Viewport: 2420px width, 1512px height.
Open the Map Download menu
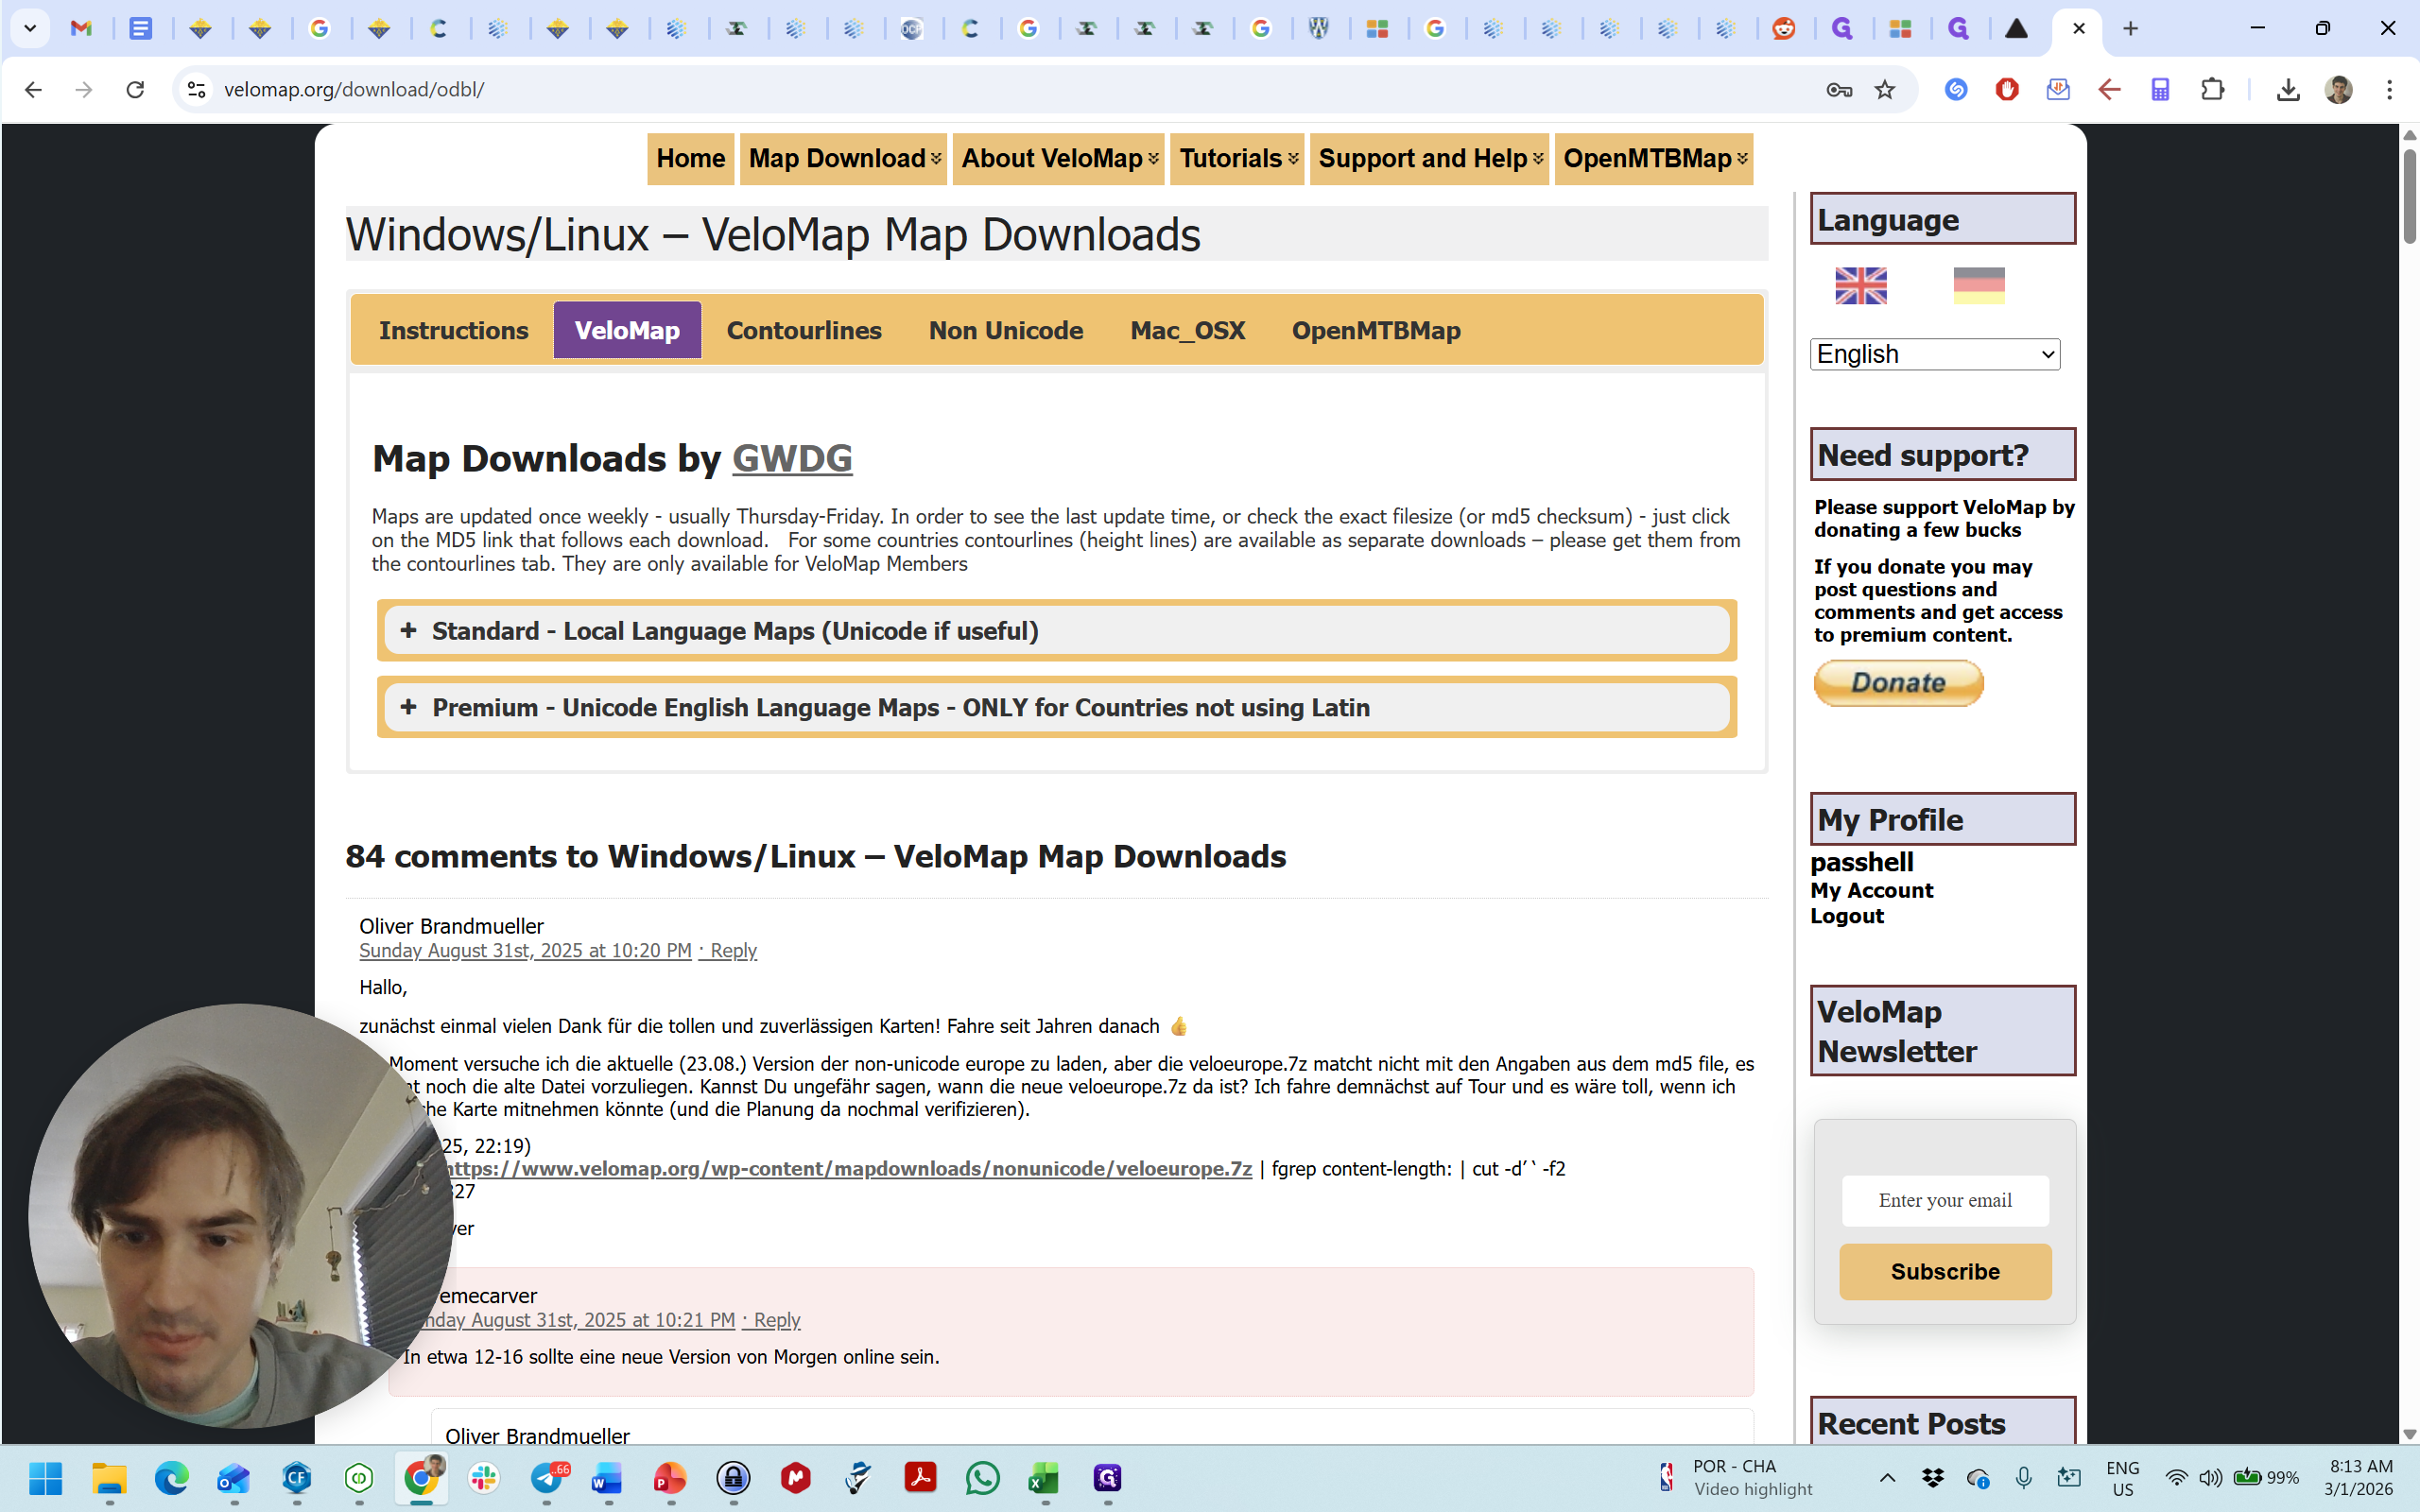(x=843, y=159)
